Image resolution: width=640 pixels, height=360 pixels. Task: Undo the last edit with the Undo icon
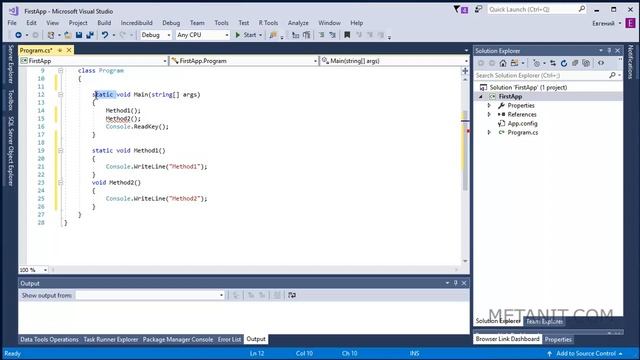(x=105, y=35)
